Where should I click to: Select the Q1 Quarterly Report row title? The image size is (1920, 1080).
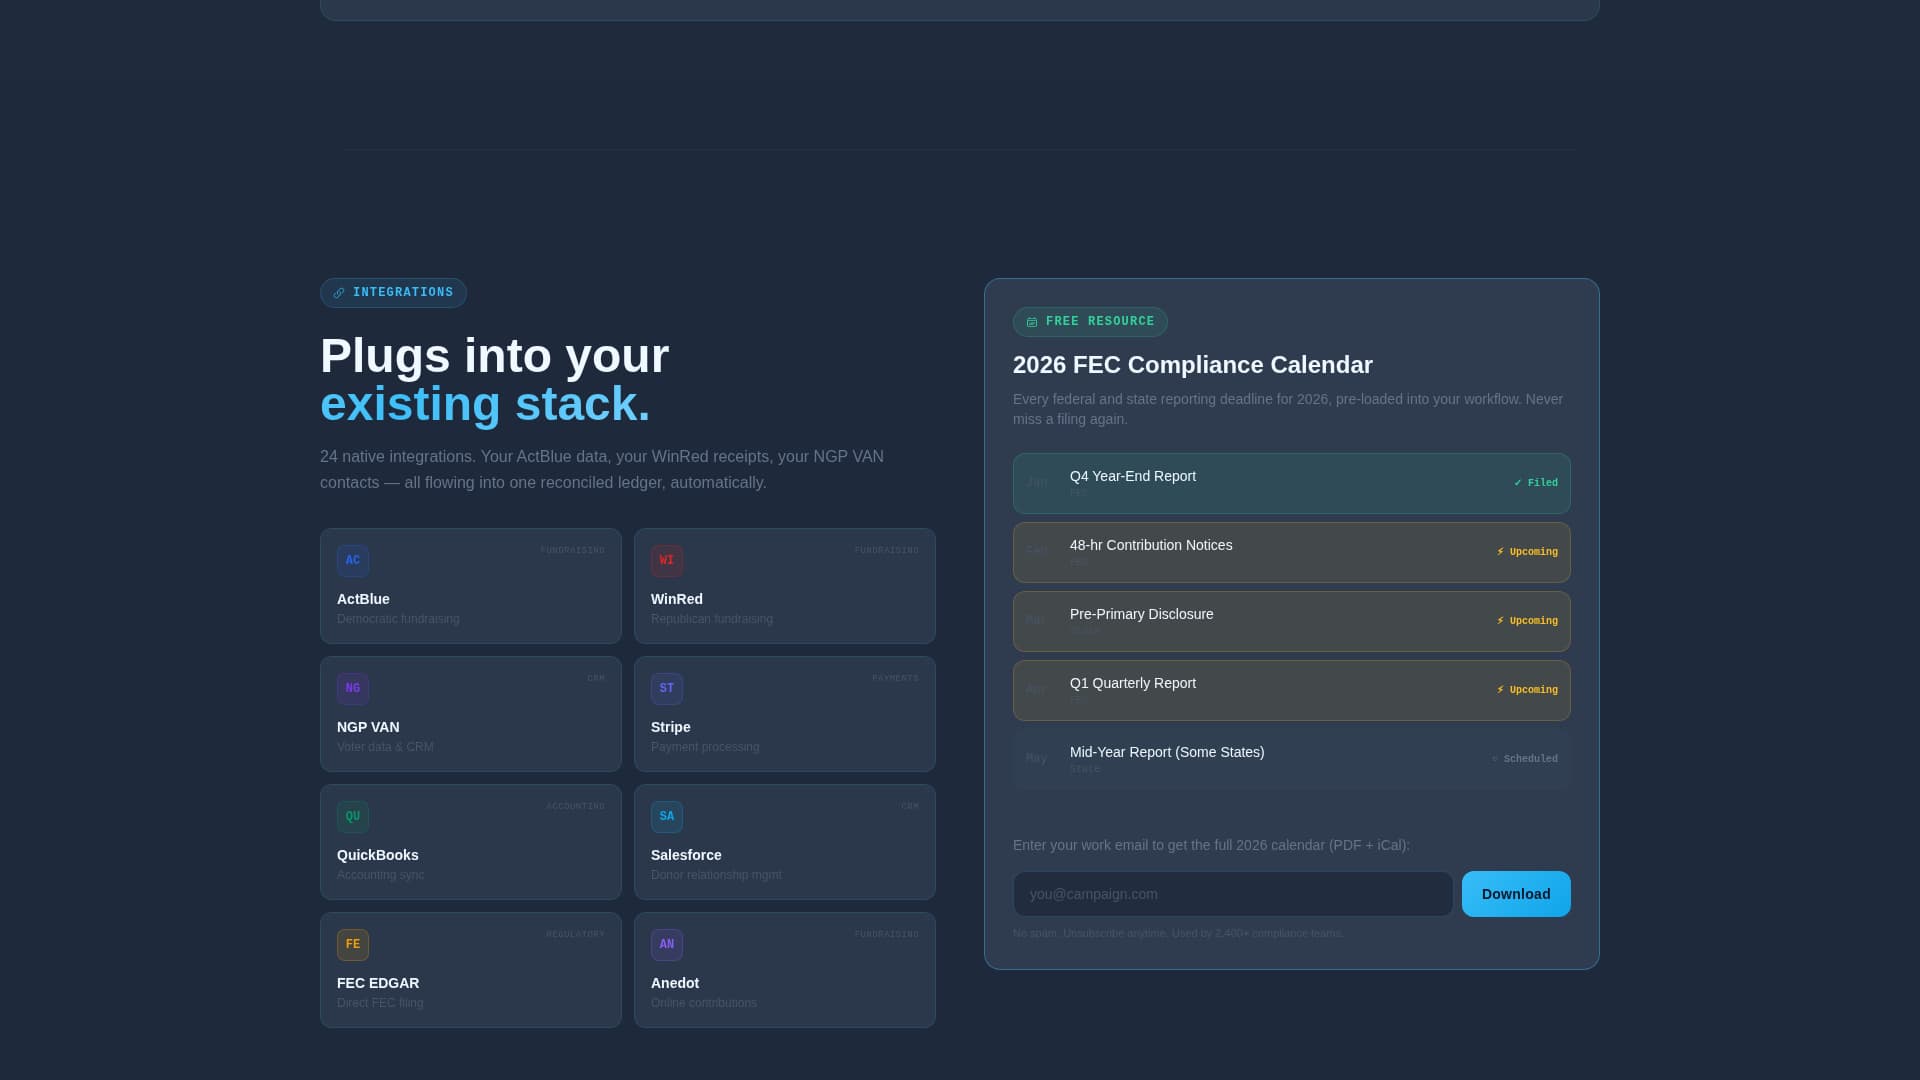pos(1133,683)
